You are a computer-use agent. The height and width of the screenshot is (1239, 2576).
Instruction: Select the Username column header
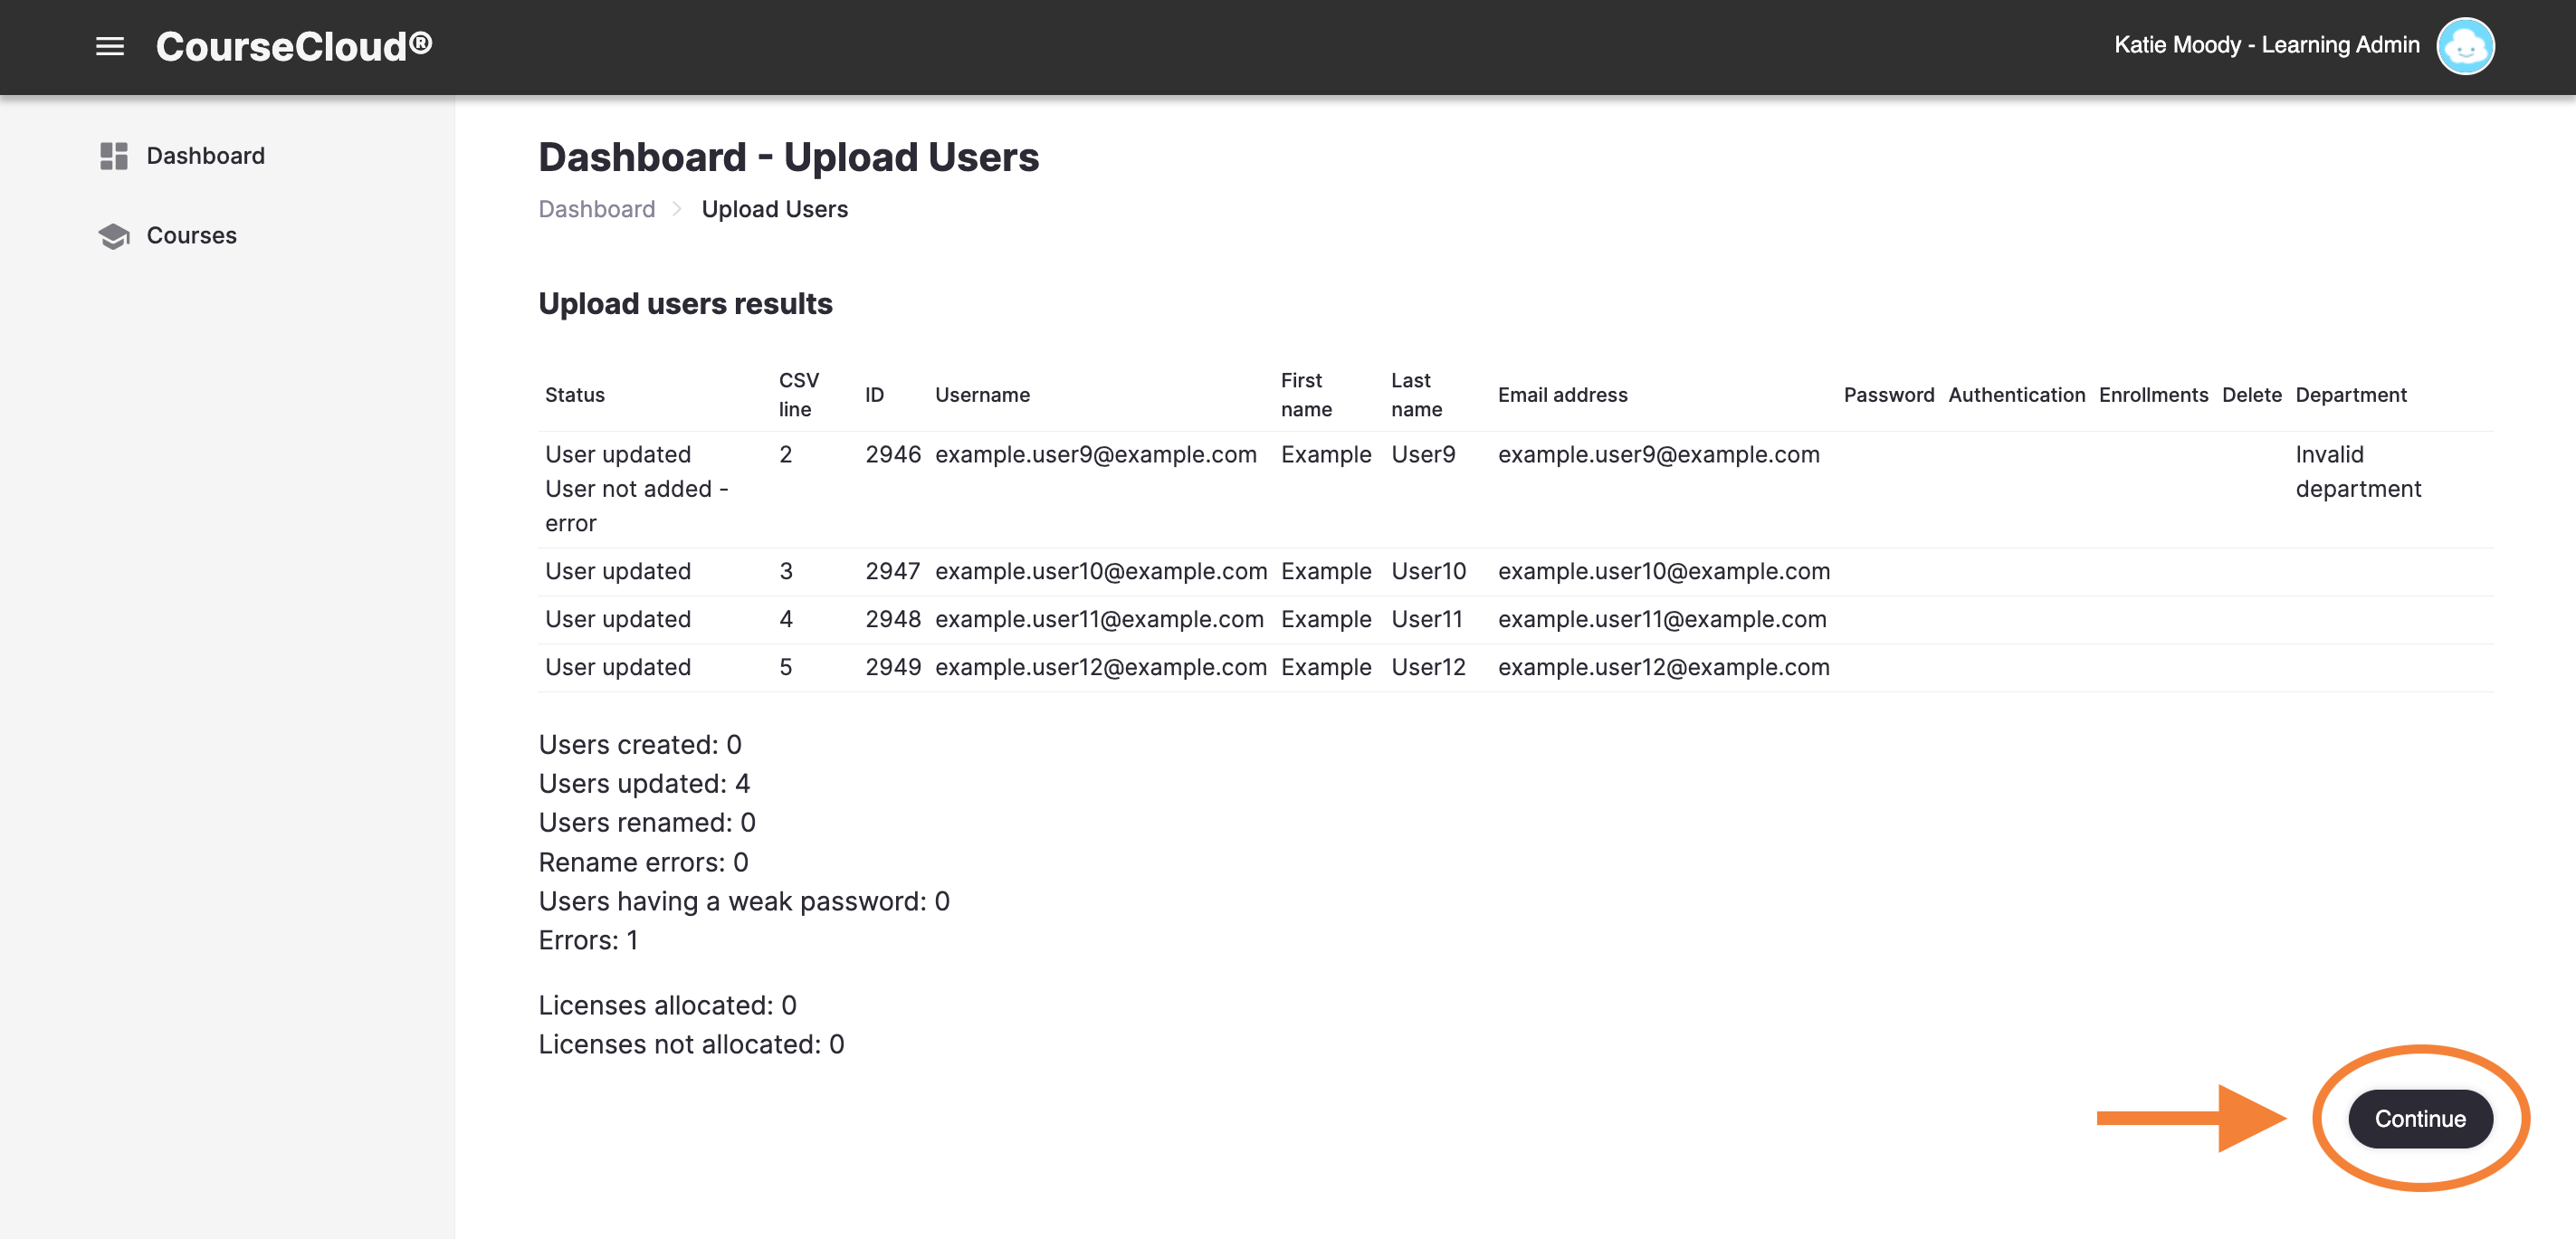982,395
